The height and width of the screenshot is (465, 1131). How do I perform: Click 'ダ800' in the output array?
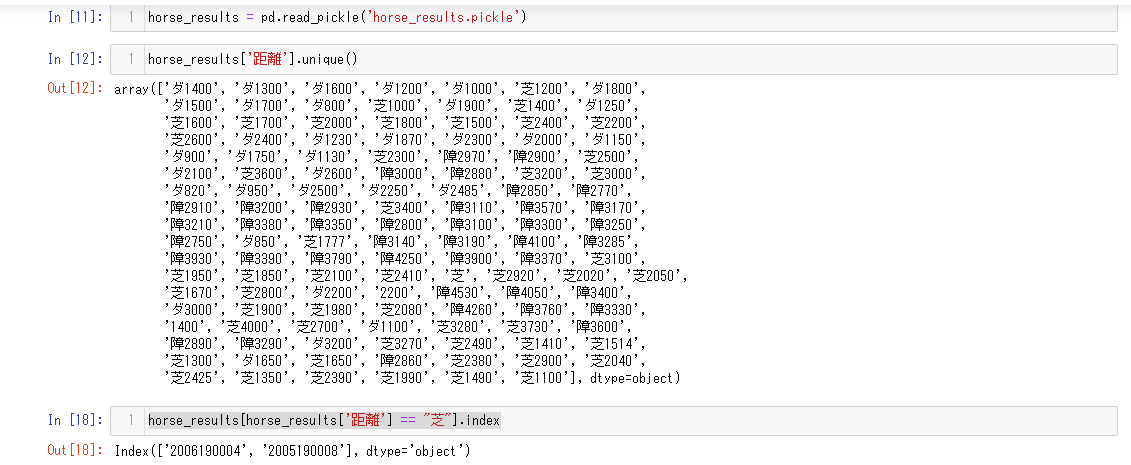[x=331, y=107]
